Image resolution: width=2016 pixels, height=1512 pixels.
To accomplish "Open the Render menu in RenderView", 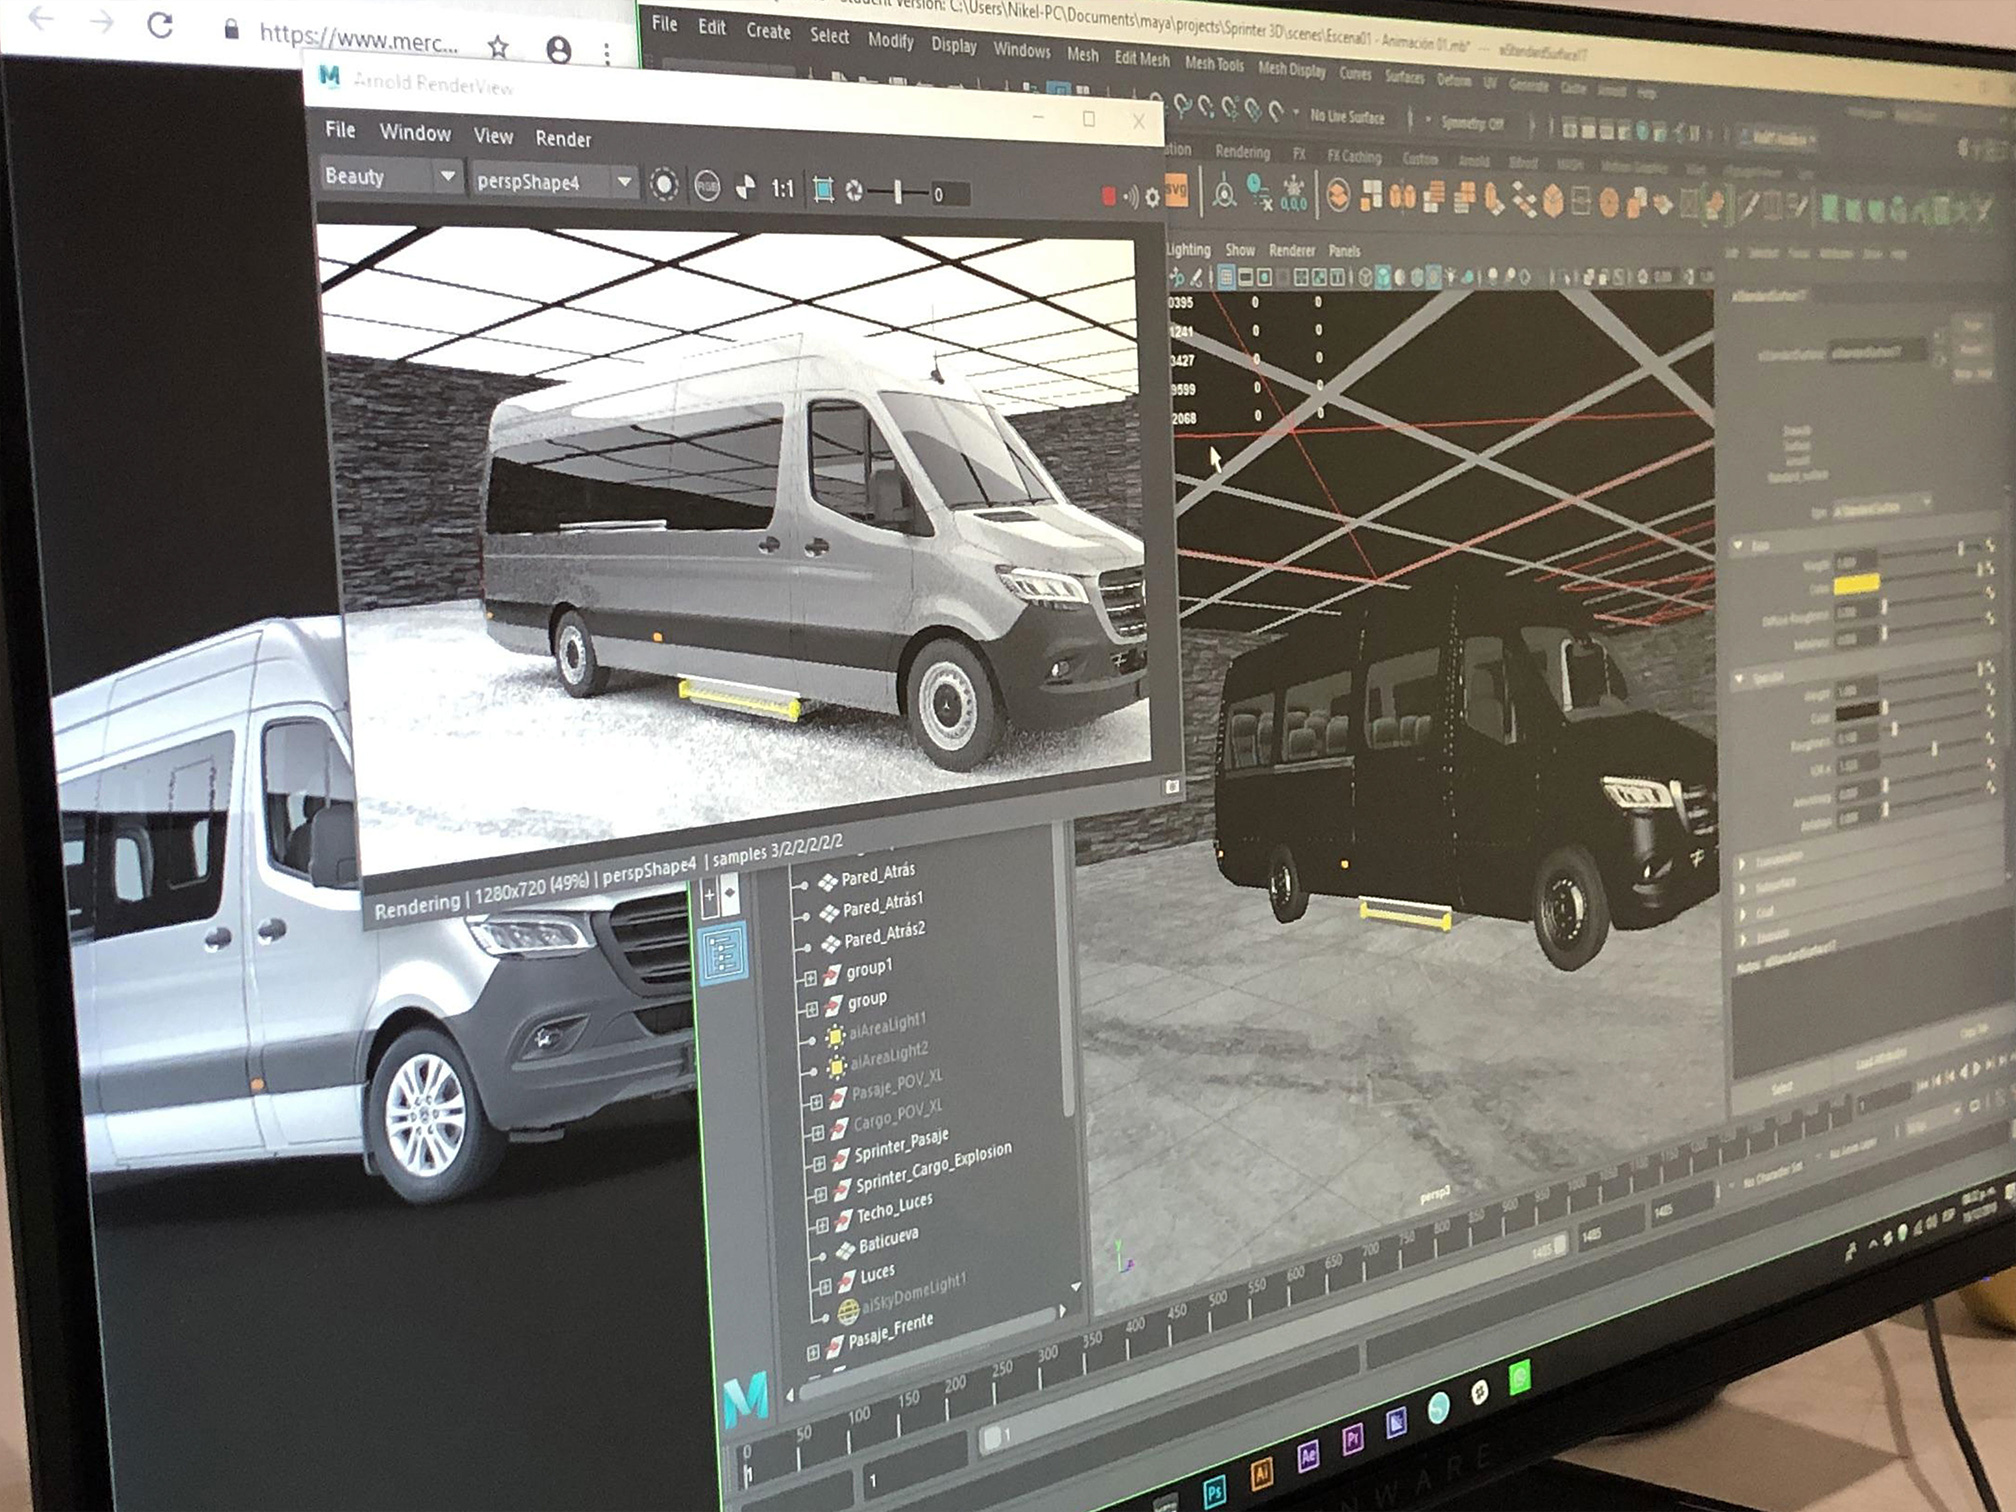I will tap(563, 139).
